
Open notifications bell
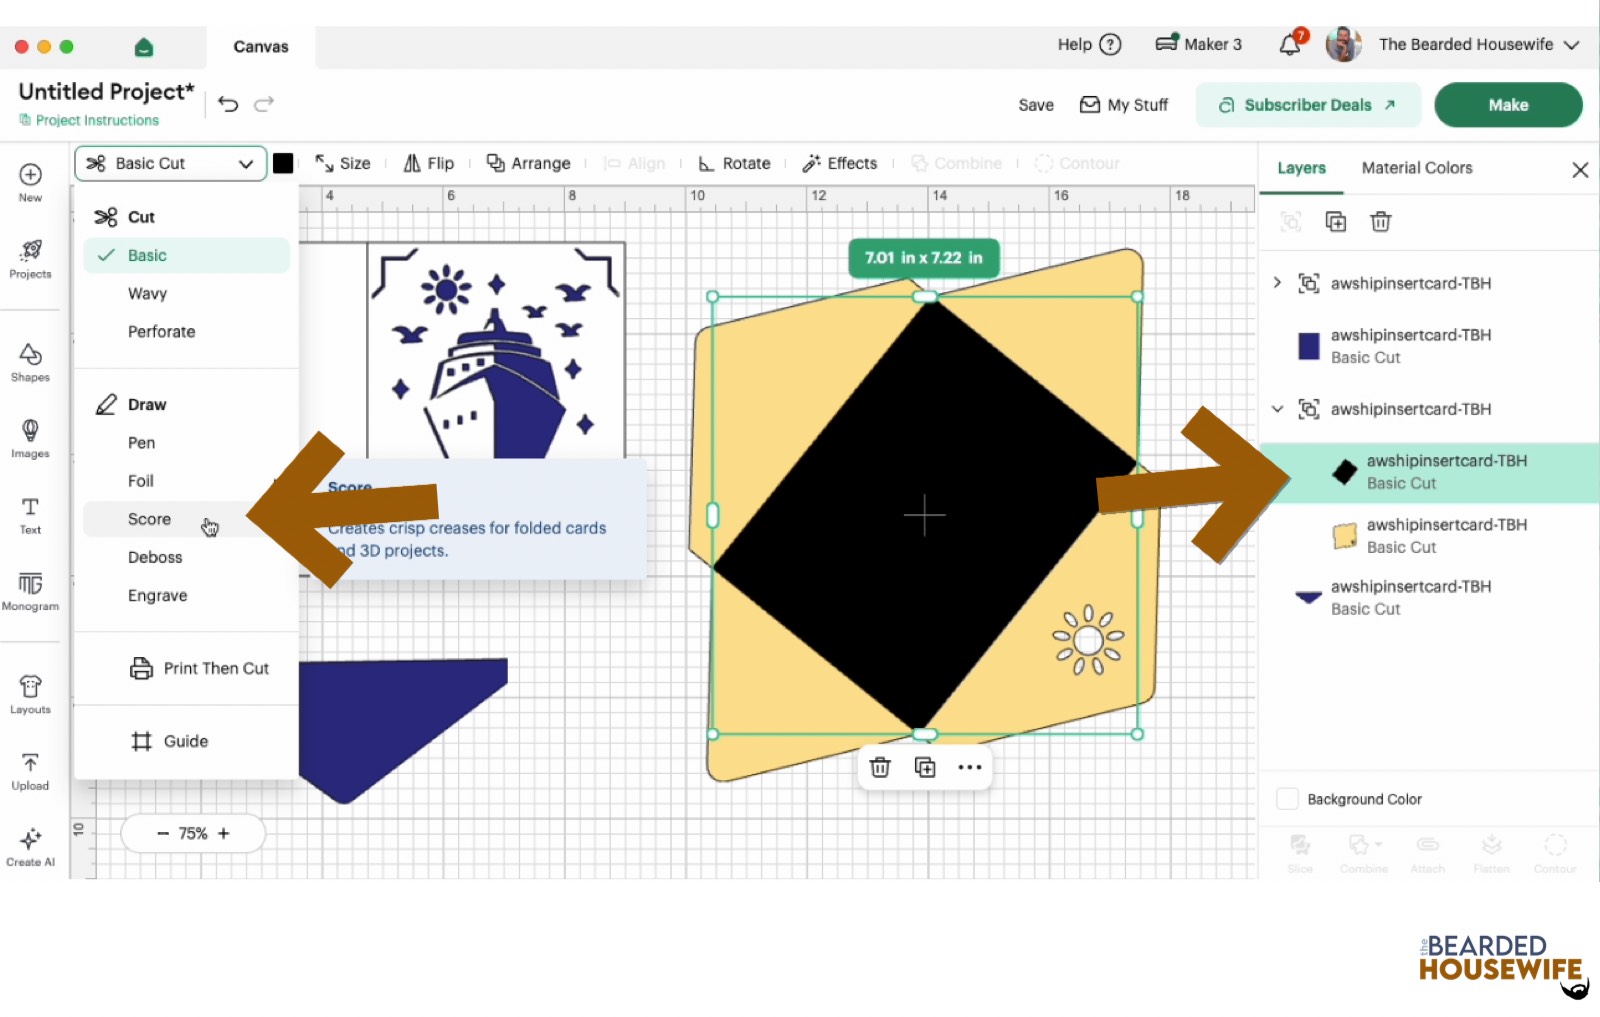[1292, 44]
